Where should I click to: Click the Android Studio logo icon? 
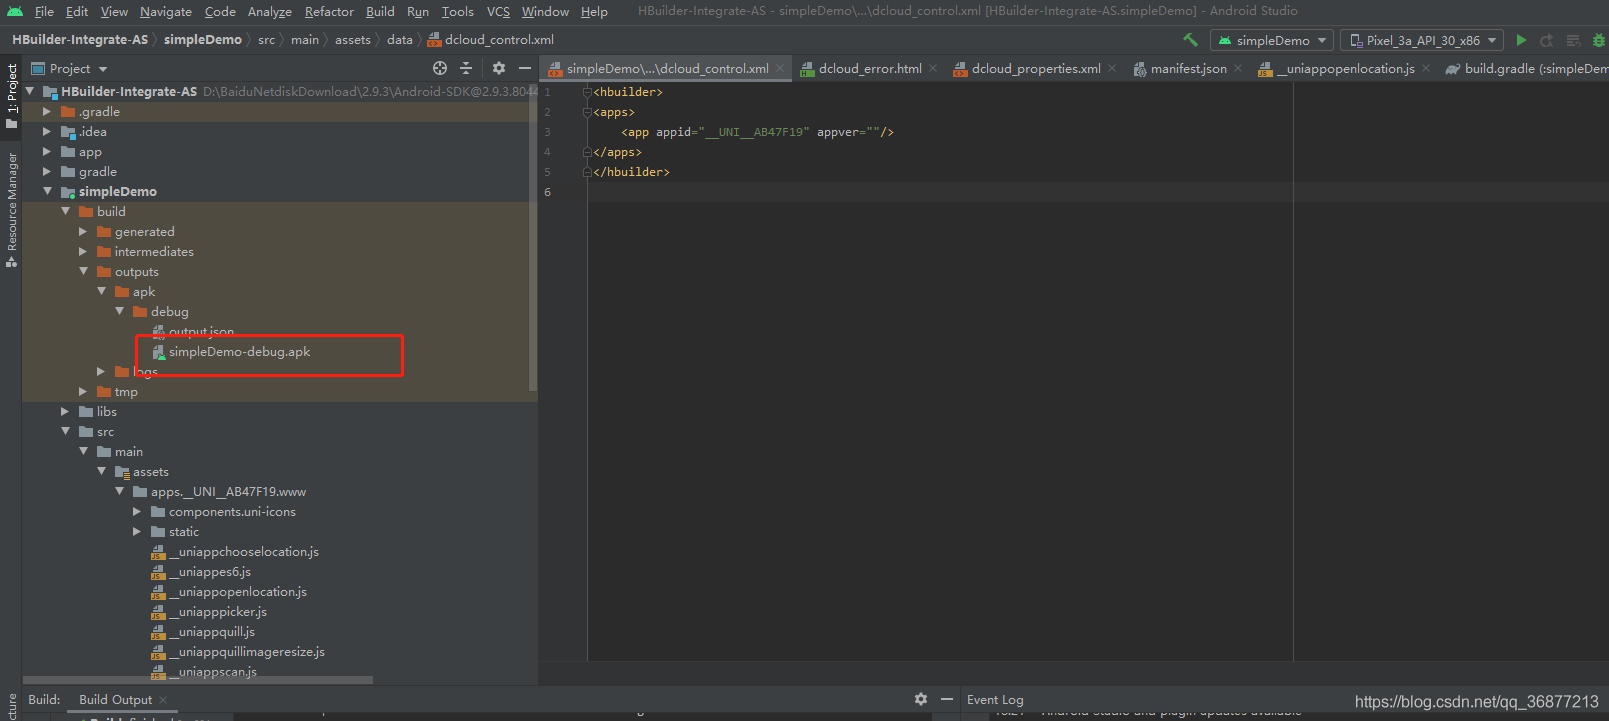point(14,12)
